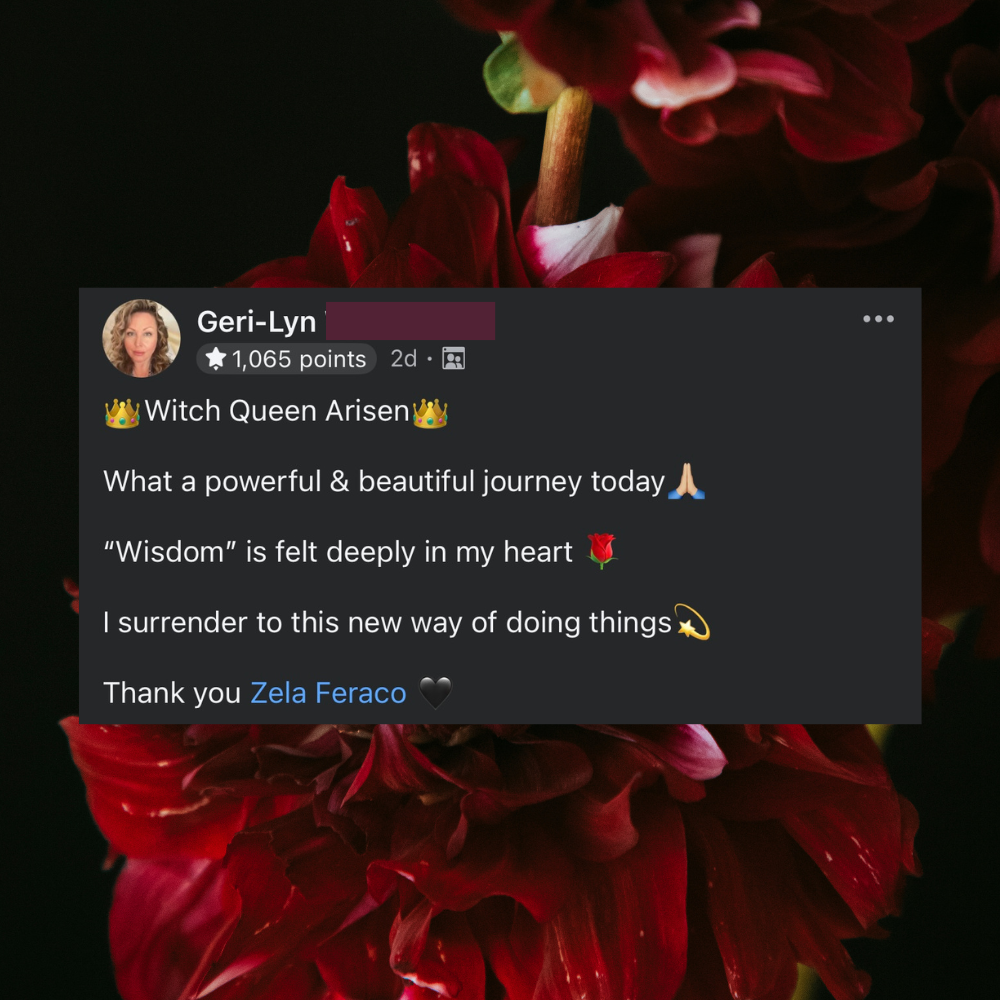The image size is (1000, 1000).
Task: Click the "Wisdom" is felt deeply line
Action: pyautogui.click(x=338, y=552)
